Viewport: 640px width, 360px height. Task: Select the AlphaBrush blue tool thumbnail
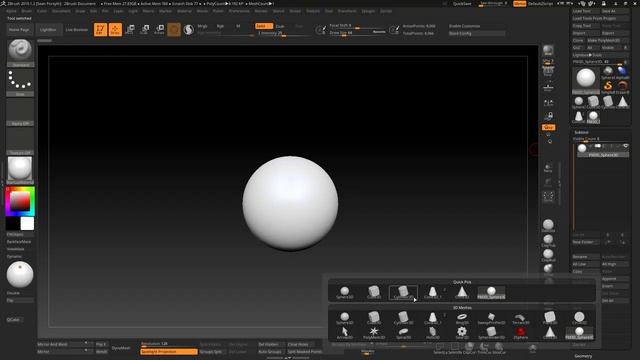pos(622,72)
